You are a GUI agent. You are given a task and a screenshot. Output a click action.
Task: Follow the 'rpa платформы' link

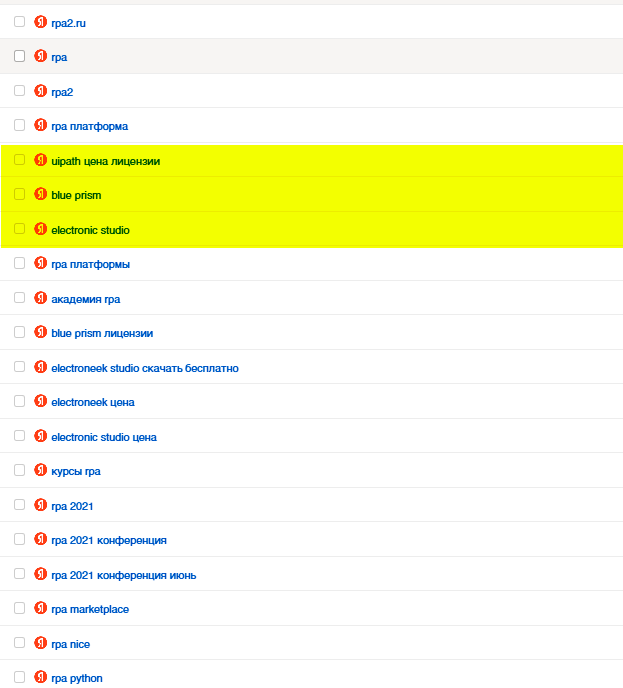pos(90,265)
